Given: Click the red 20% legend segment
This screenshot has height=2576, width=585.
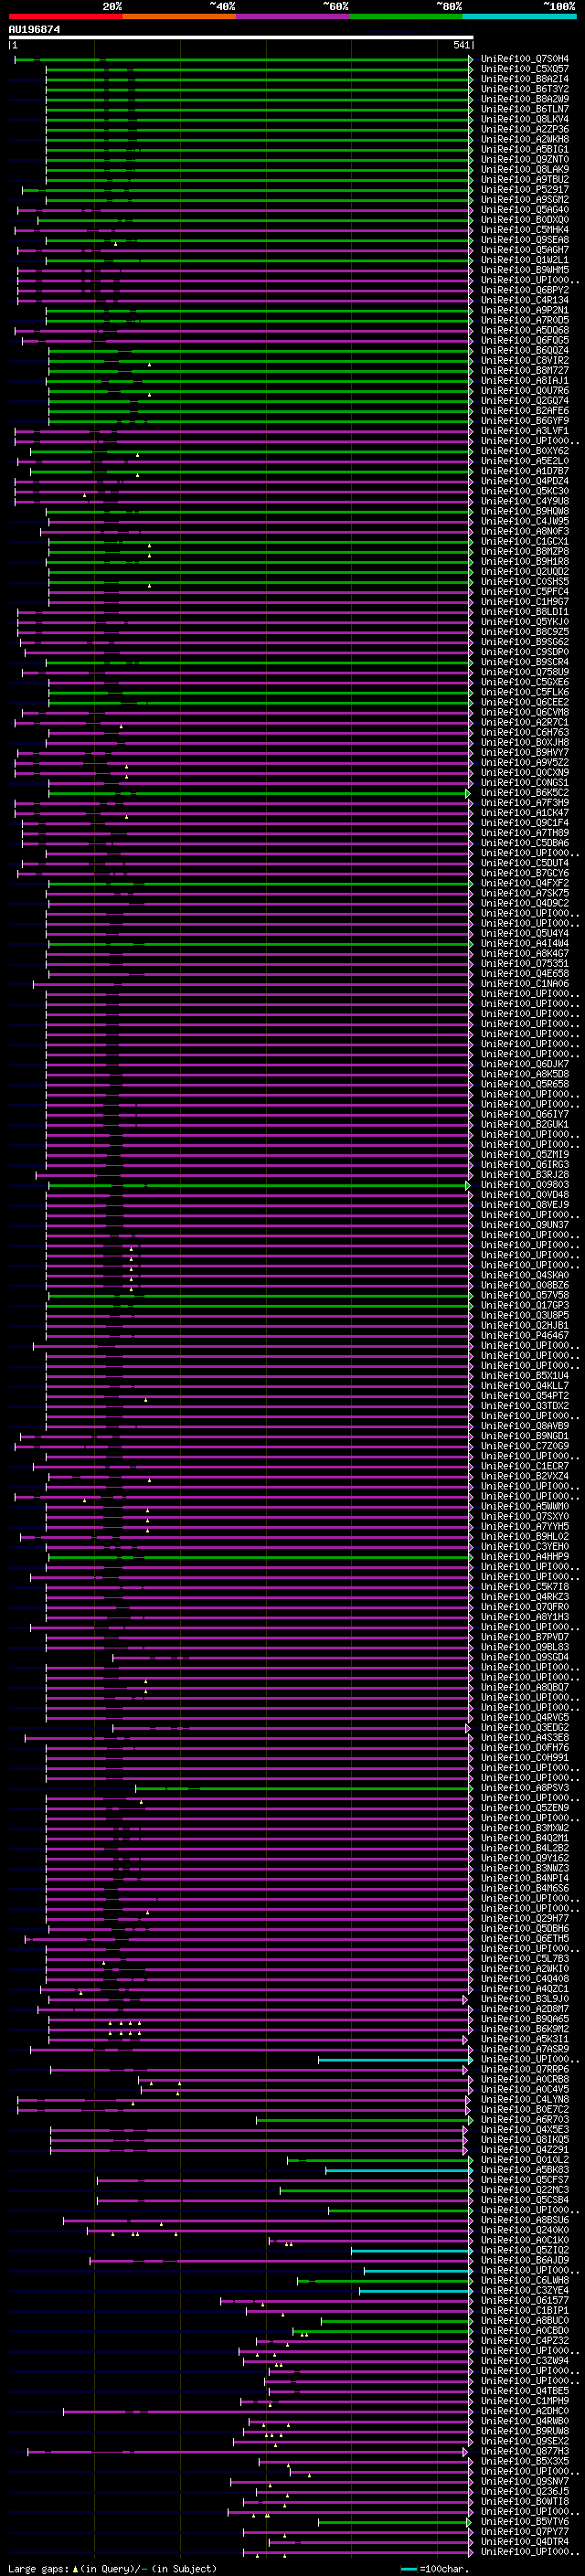Looking at the screenshot, I should pyautogui.click(x=65, y=16).
